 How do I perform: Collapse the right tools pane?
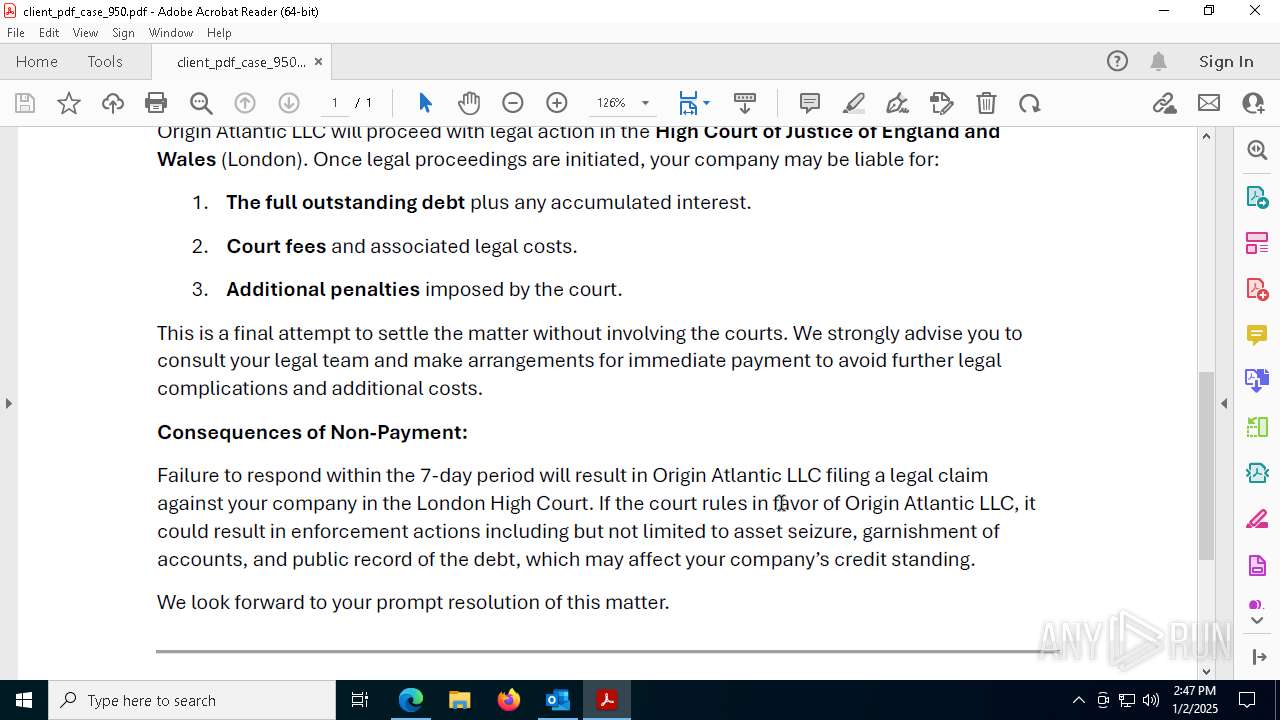(1224, 403)
